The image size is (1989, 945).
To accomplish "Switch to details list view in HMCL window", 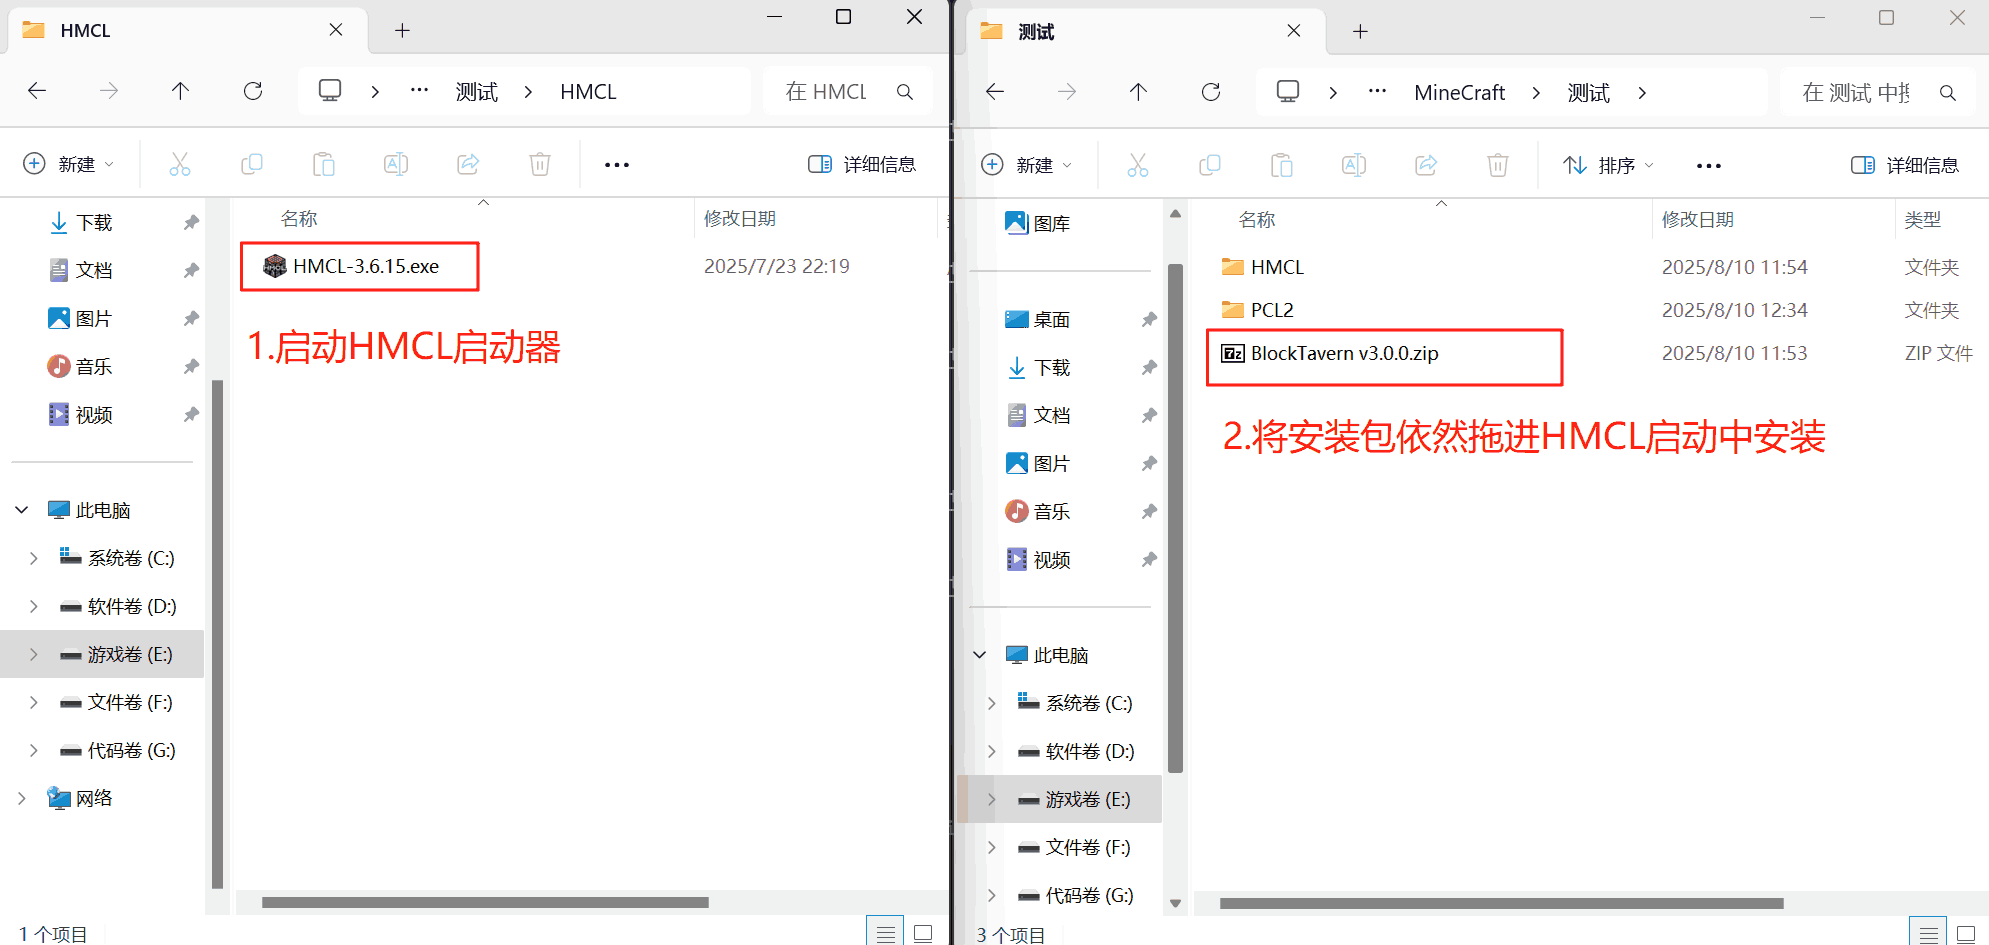I will (x=885, y=933).
